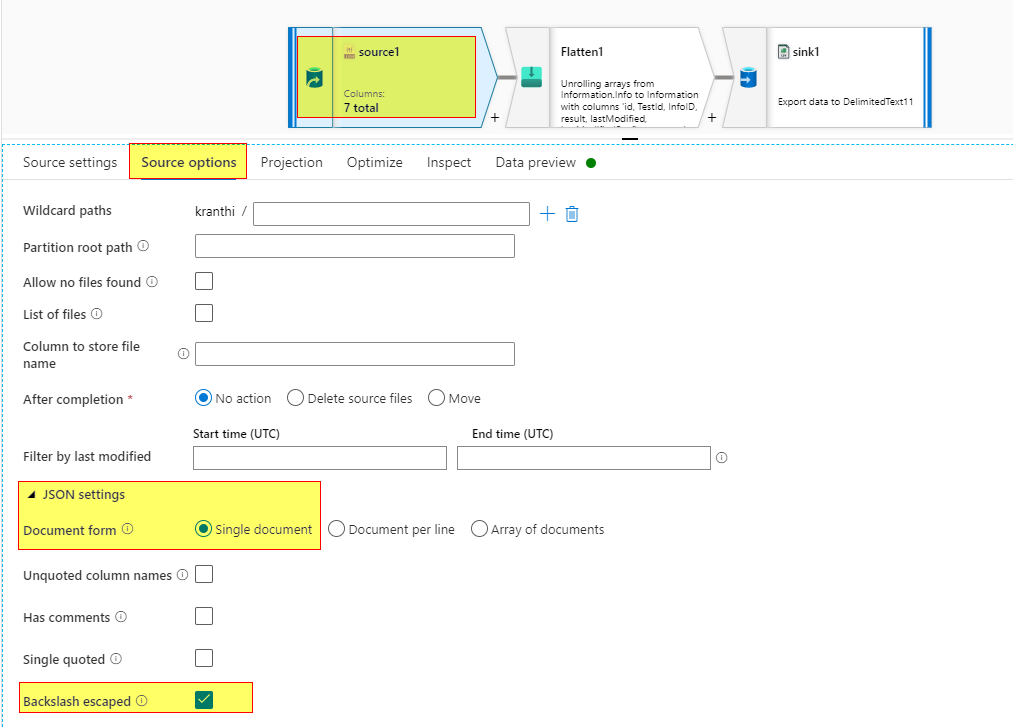This screenshot has width=1013, height=727.
Task: Add a wildcard path with plus icon
Action: pyautogui.click(x=547, y=214)
